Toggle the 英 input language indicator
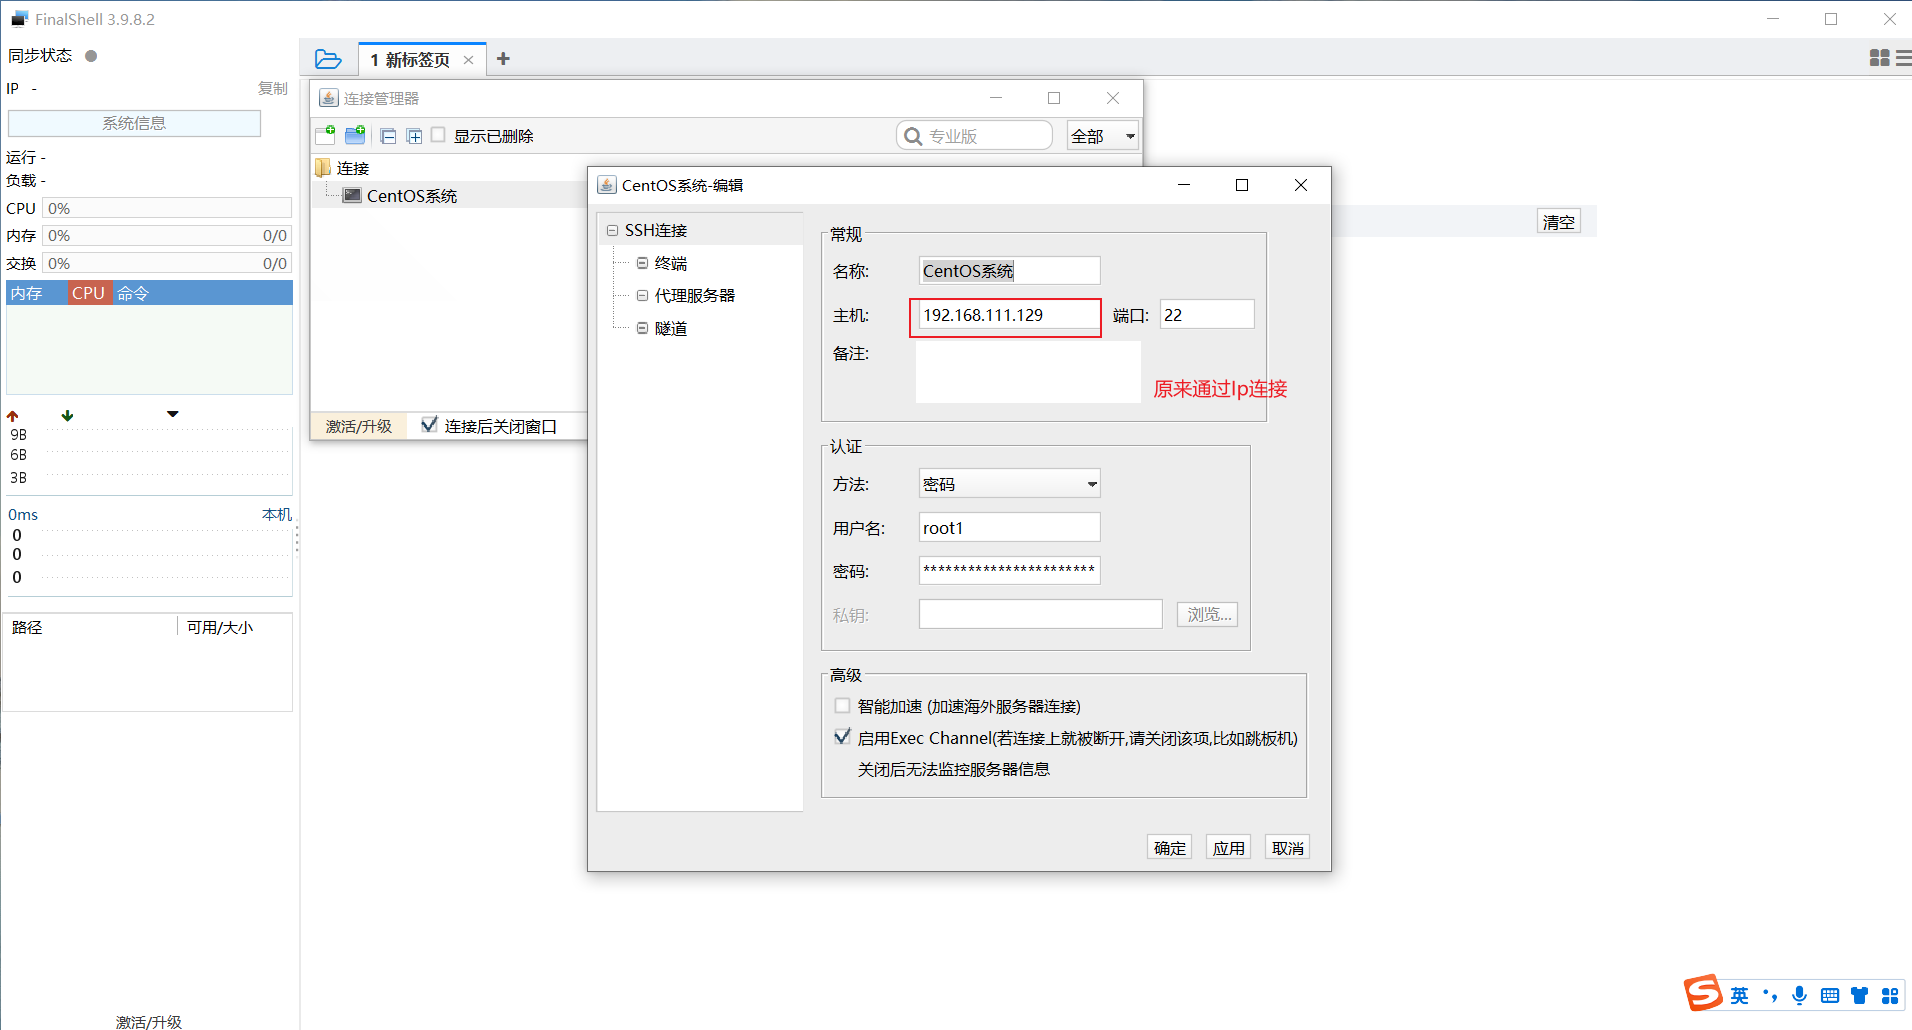 coord(1740,996)
